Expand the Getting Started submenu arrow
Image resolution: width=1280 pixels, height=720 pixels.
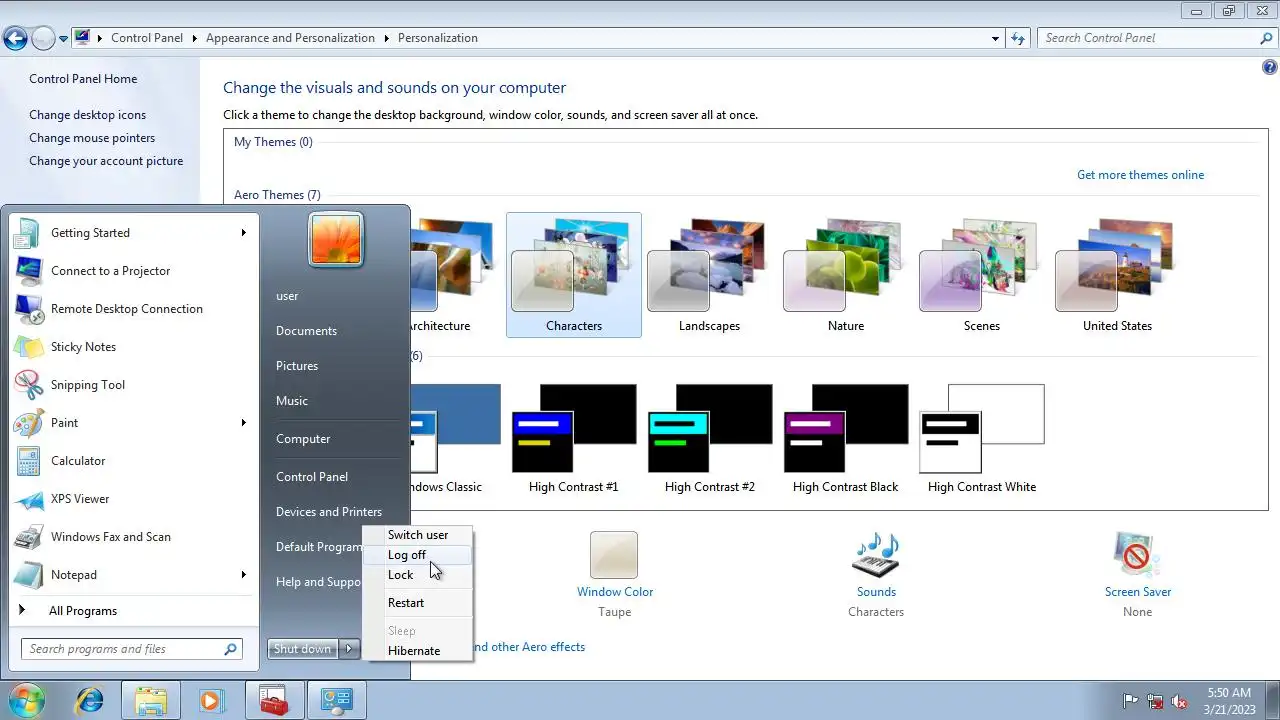(243, 233)
